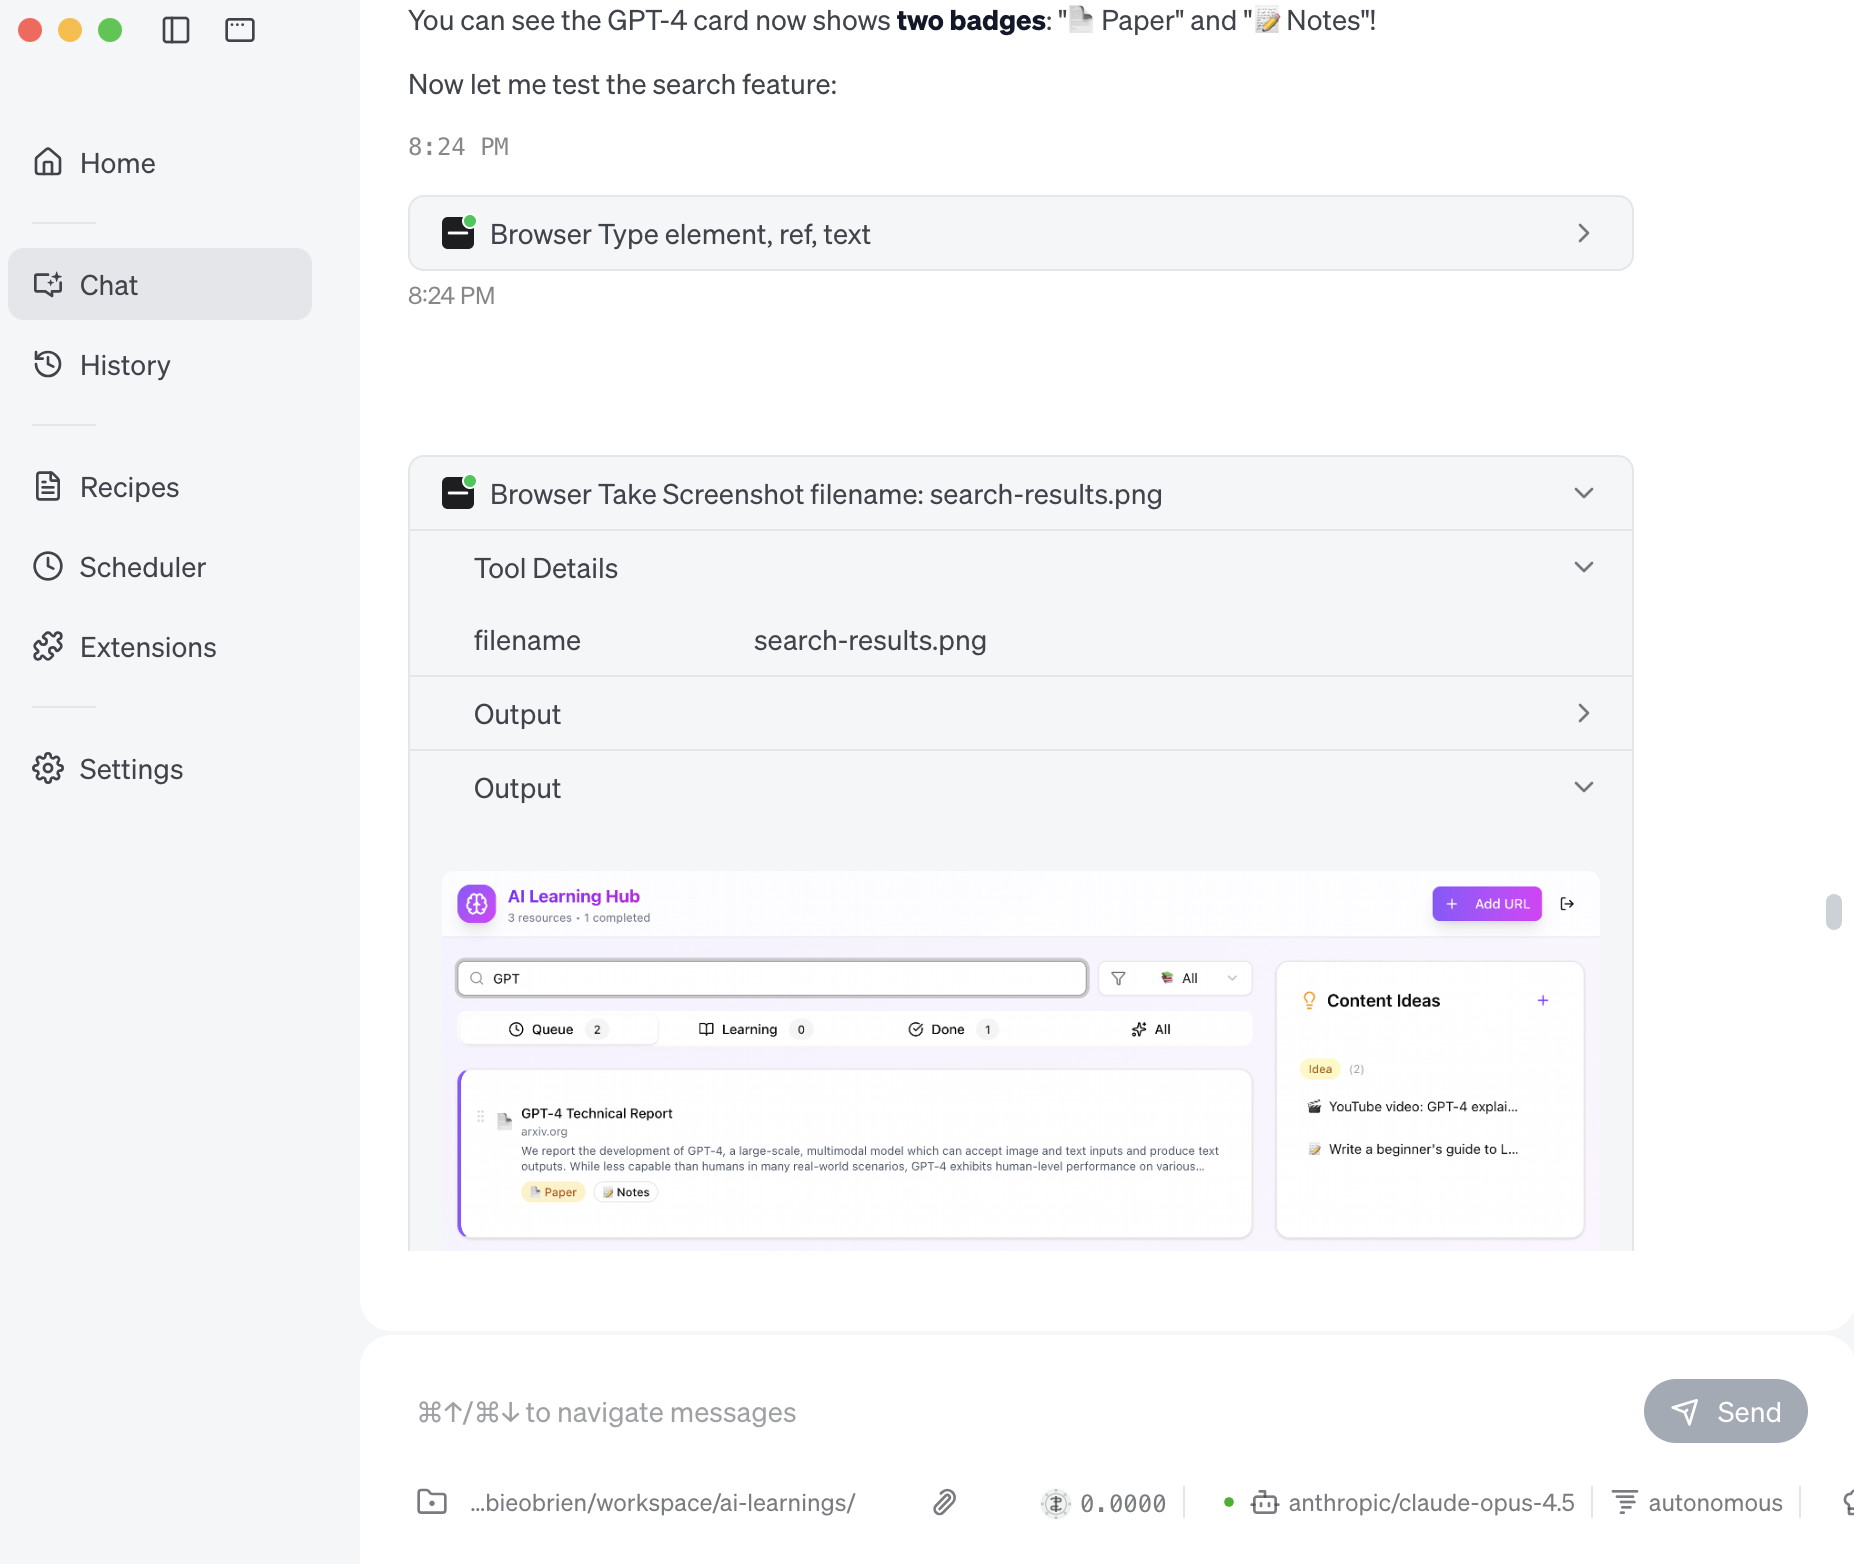Expand Browser Type element tool call
The width and height of the screenshot is (1854, 1564).
(x=1021, y=233)
